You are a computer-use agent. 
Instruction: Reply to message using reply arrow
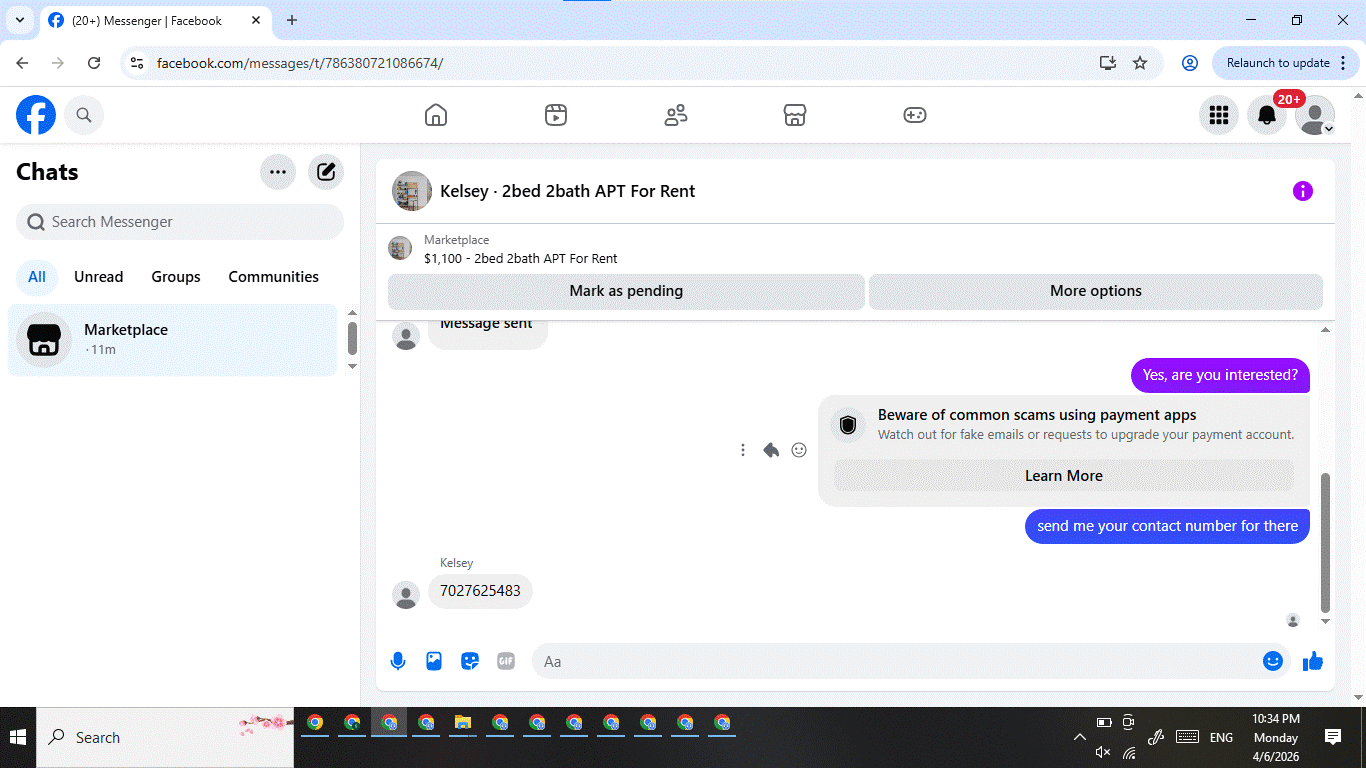(771, 450)
